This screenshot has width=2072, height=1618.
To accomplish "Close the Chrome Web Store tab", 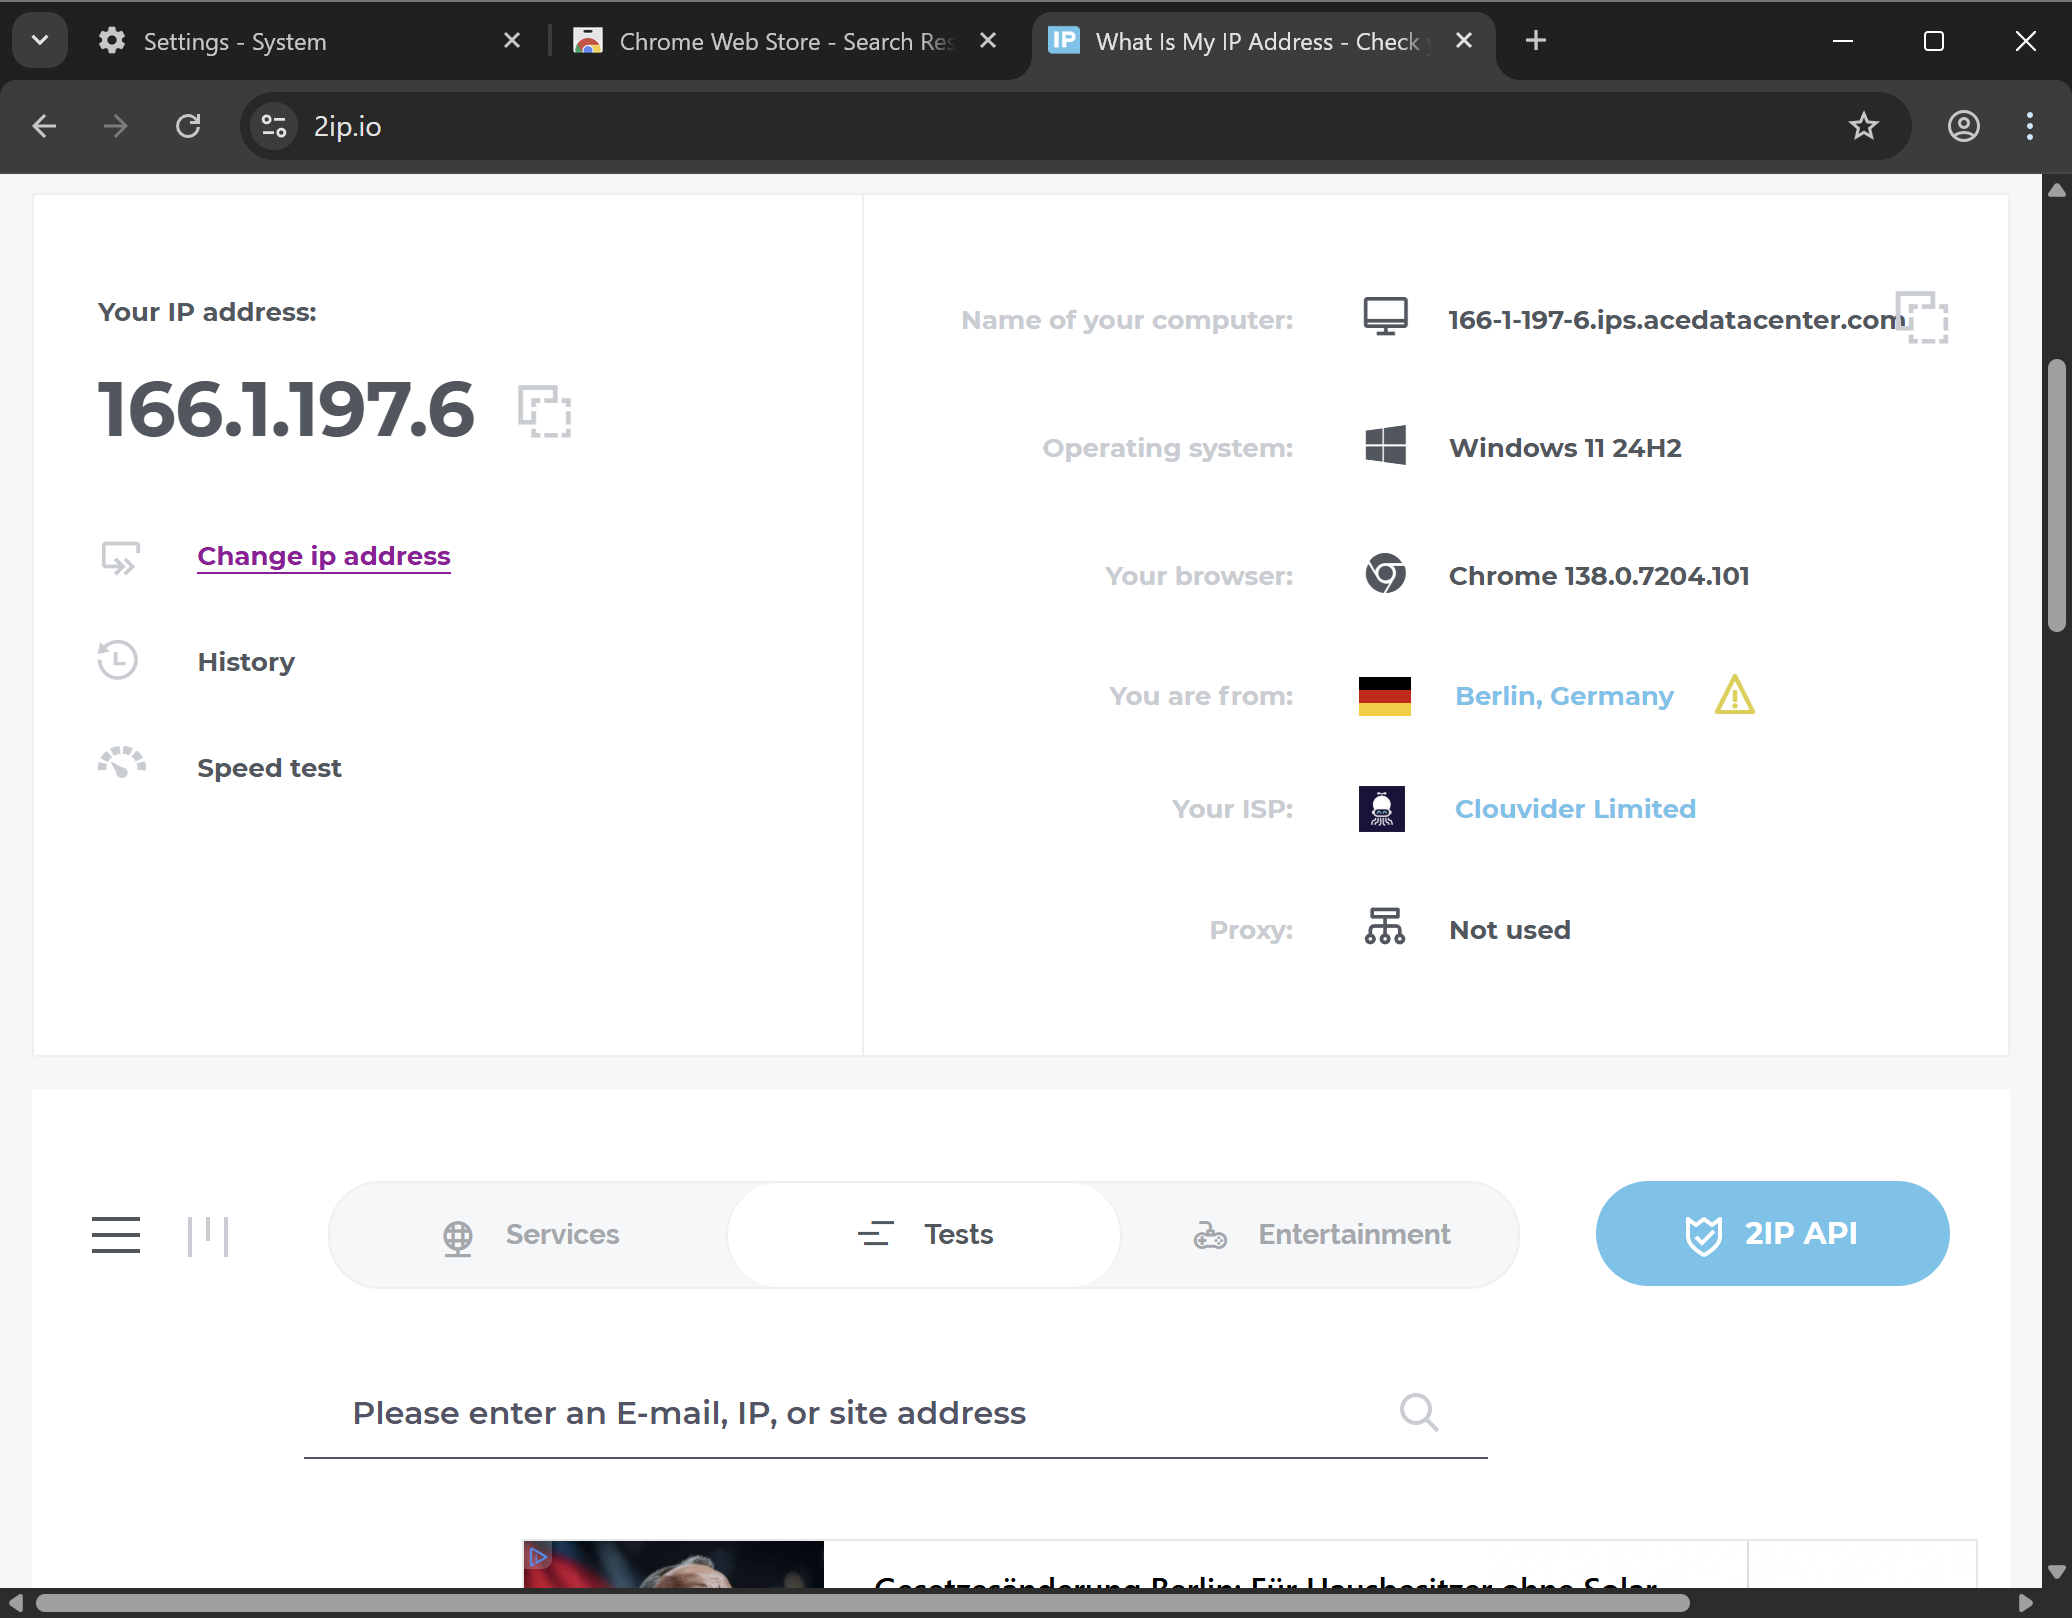I will pos(988,41).
